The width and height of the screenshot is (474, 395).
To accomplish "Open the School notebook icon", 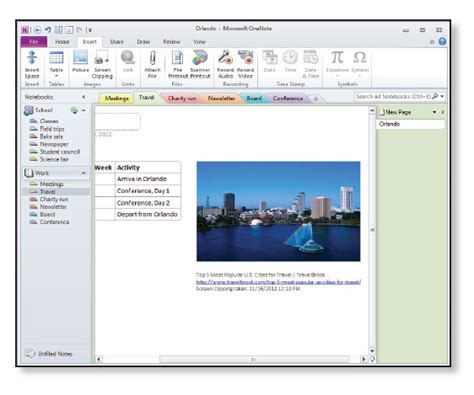I will click(x=29, y=110).
